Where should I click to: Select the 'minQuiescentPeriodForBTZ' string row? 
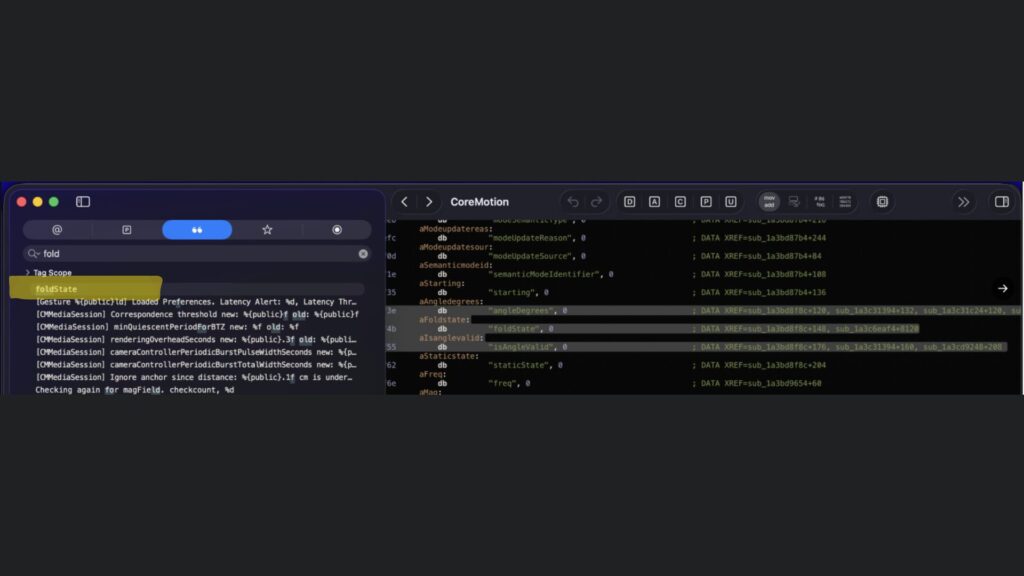(167, 327)
